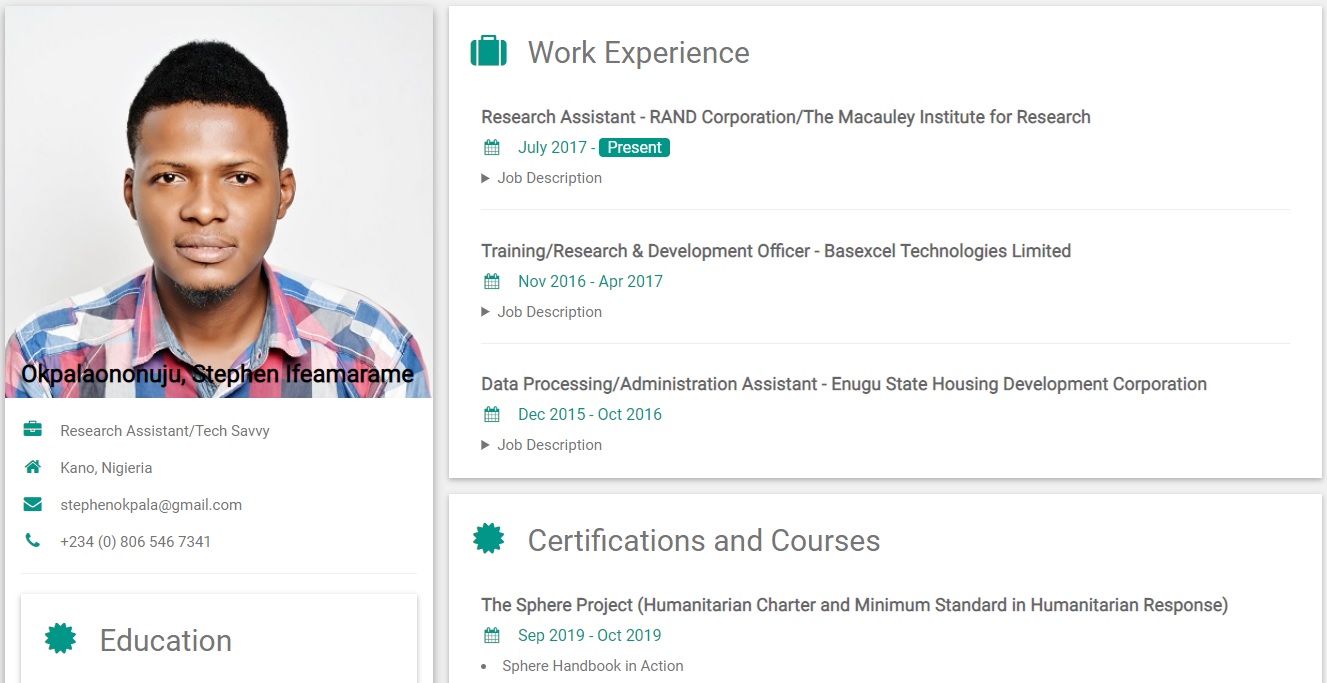This screenshot has width=1327, height=683.
Task: Click the green Present badge
Action: point(634,148)
